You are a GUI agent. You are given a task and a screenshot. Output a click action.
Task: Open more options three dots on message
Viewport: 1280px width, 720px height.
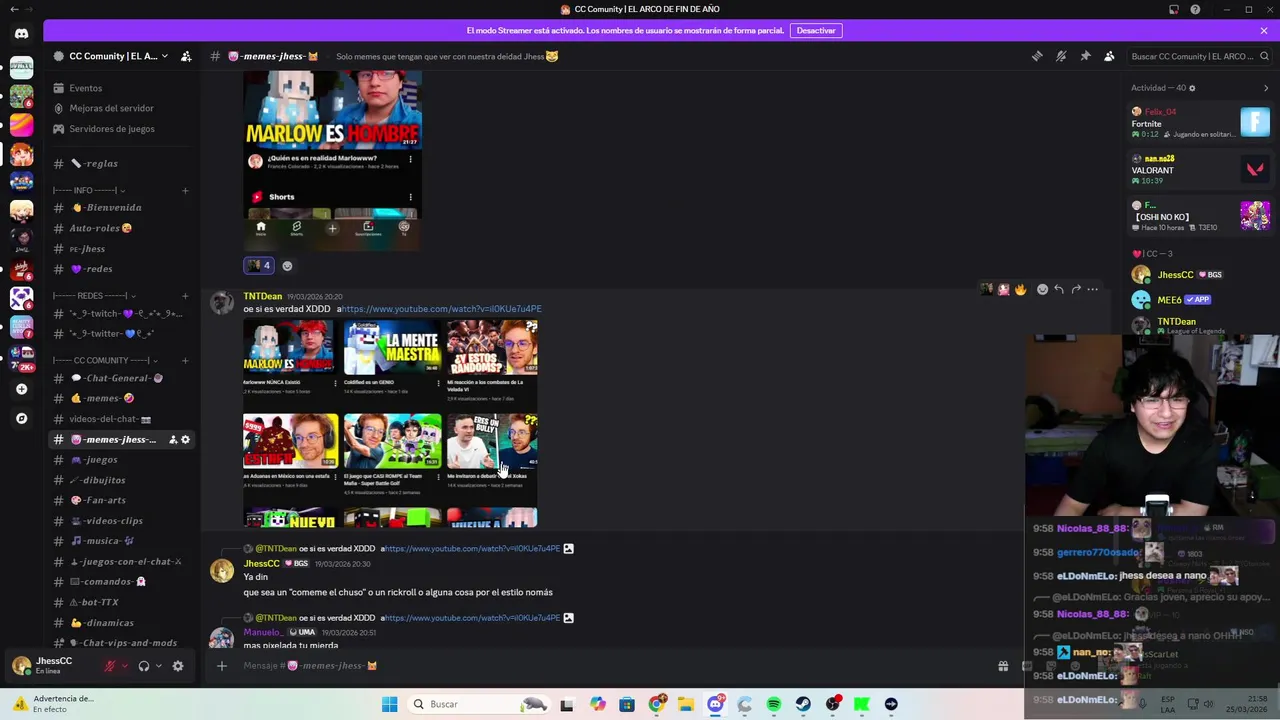1093,289
